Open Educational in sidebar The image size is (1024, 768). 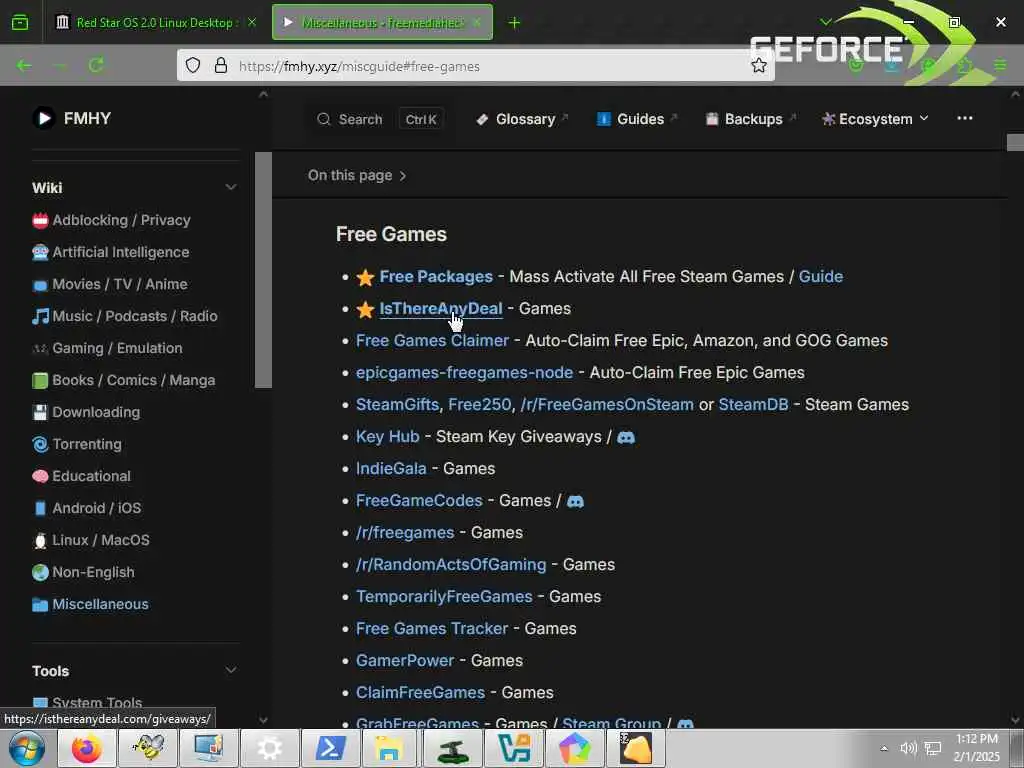(x=82, y=476)
